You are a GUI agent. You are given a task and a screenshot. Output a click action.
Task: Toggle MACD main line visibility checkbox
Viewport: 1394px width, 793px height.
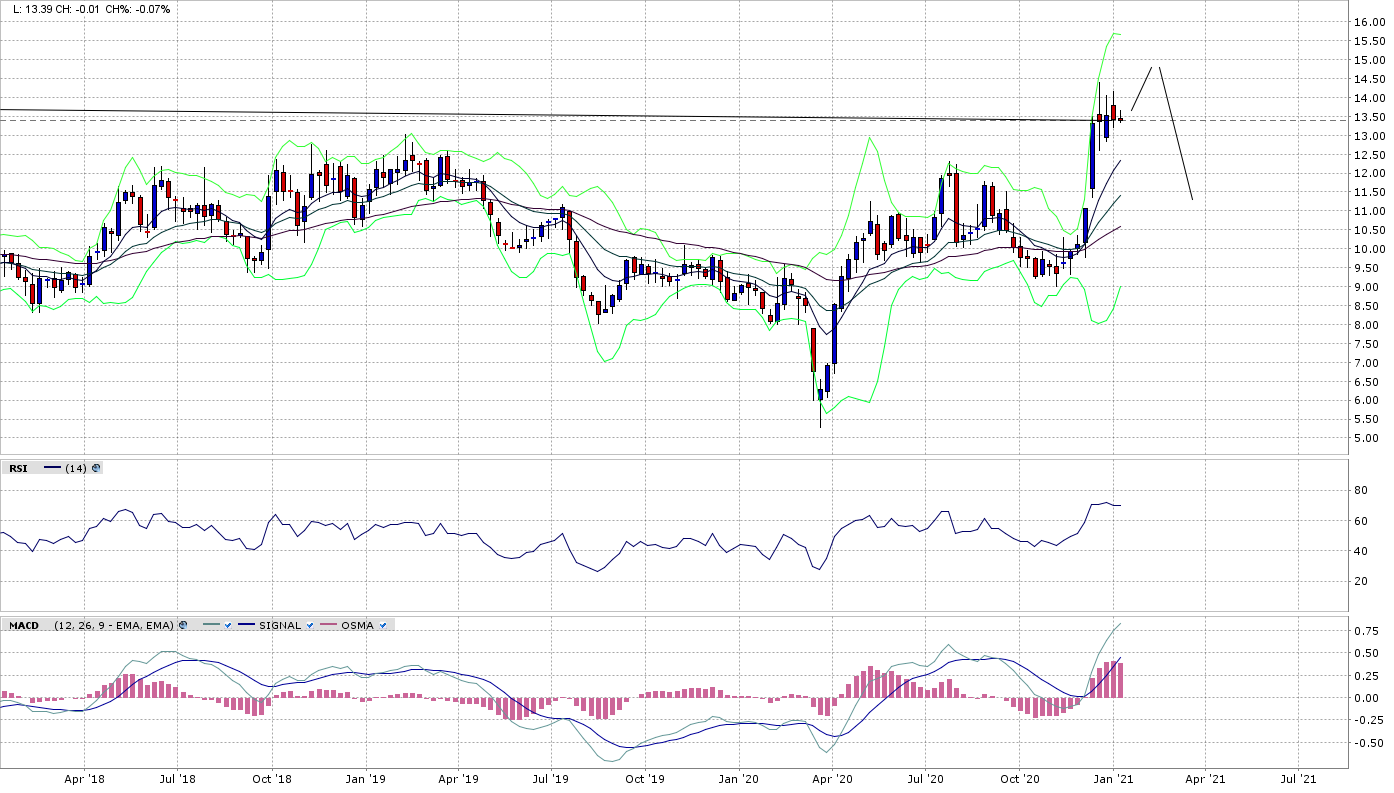[228, 625]
